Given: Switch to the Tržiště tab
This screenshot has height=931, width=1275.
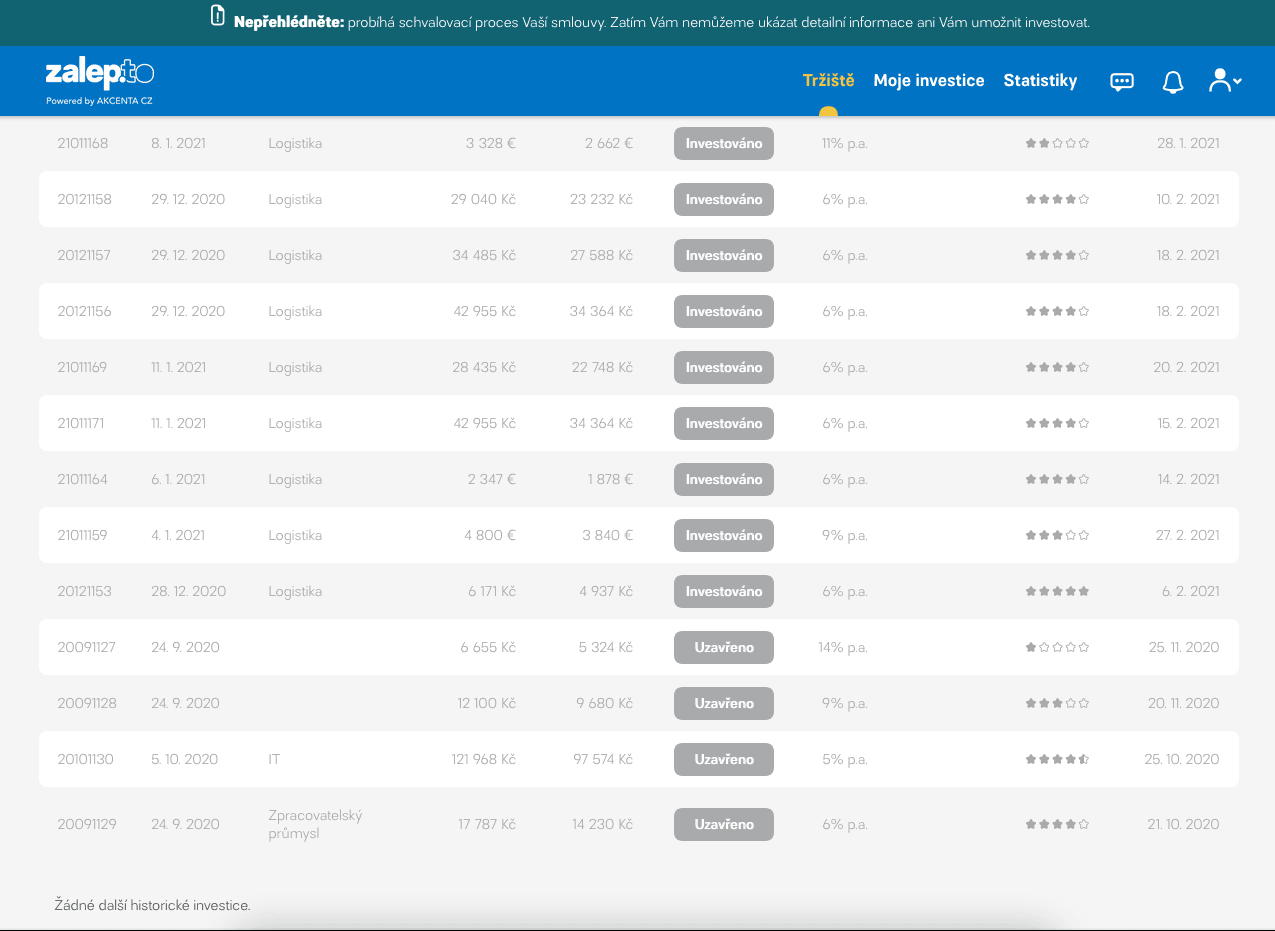Looking at the screenshot, I should [829, 81].
